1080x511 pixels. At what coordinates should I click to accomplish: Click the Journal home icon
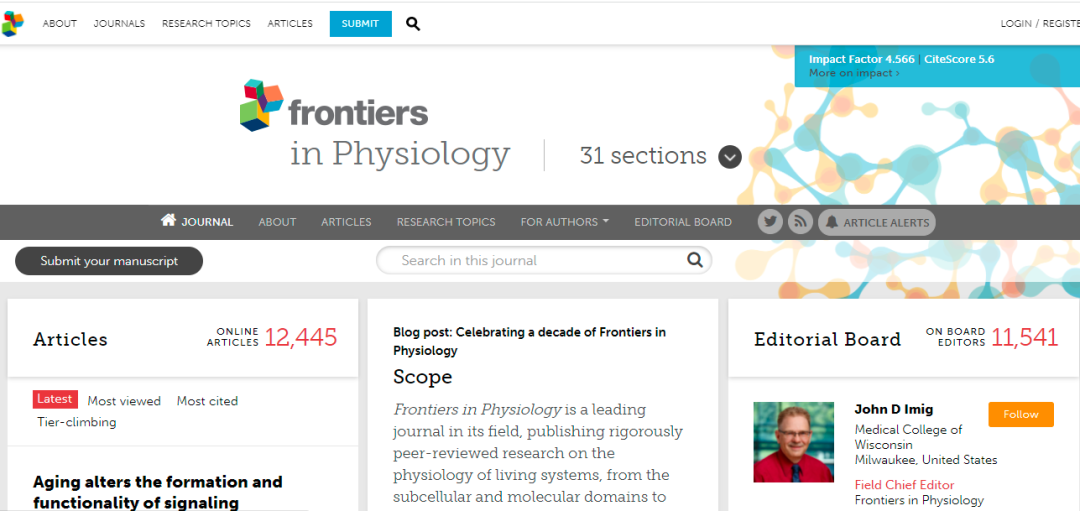(168, 221)
